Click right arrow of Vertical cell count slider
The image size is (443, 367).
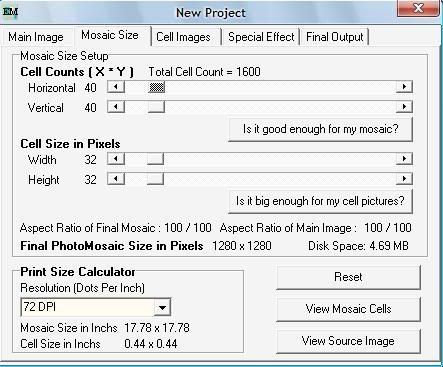click(x=404, y=107)
